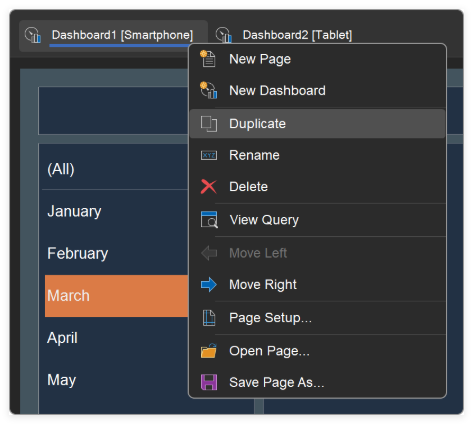Click the Duplicate overlapping squares icon
This screenshot has height=424, width=473.
209,124
